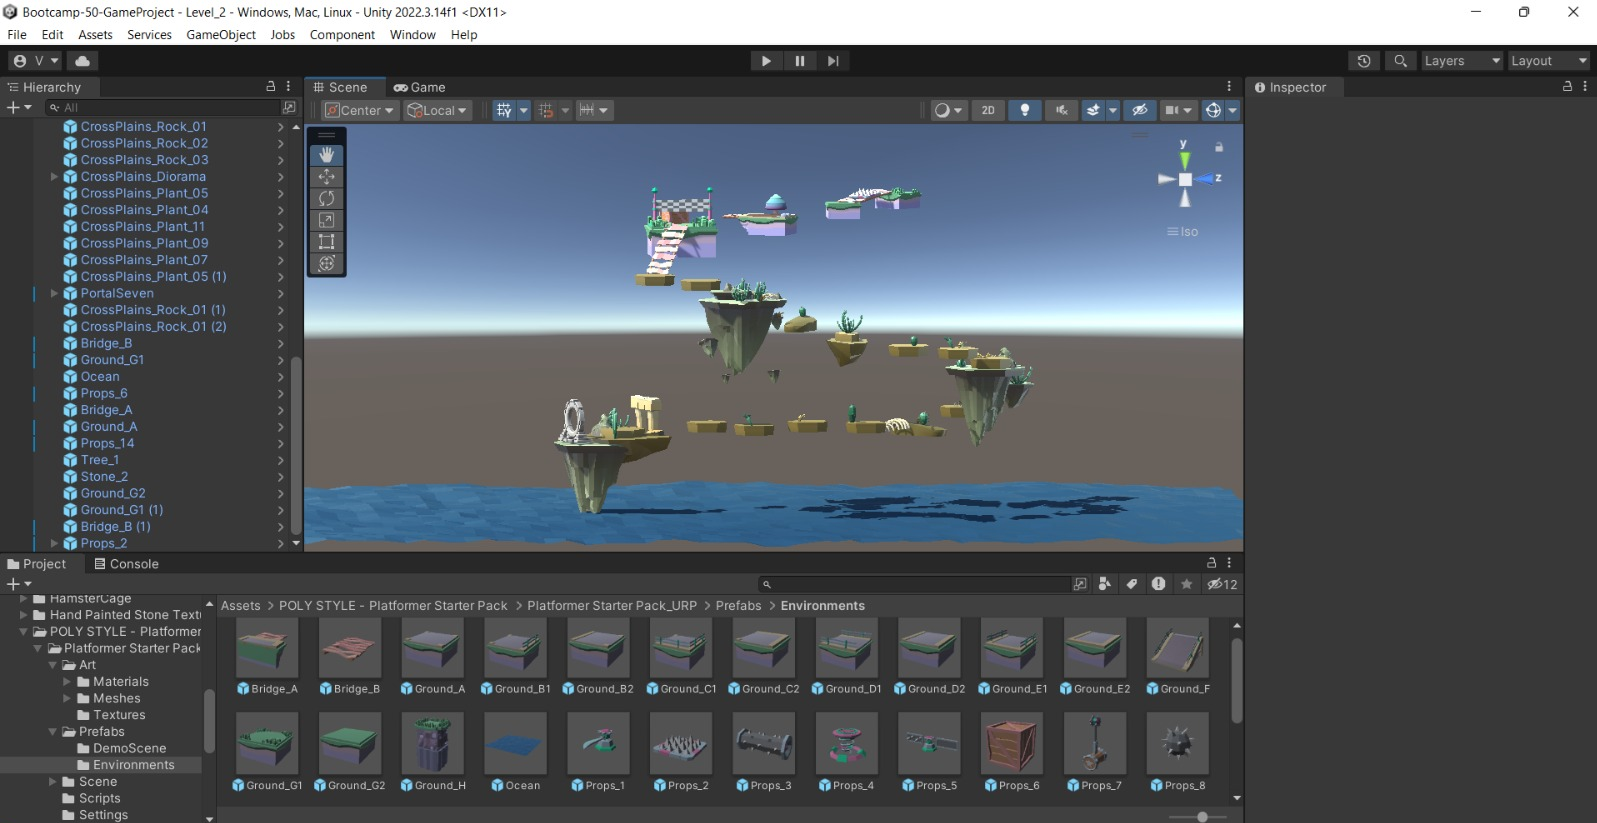Expand CrossPlains_Diorama in Hierarchy
The height and width of the screenshot is (823, 1597).
(x=55, y=177)
